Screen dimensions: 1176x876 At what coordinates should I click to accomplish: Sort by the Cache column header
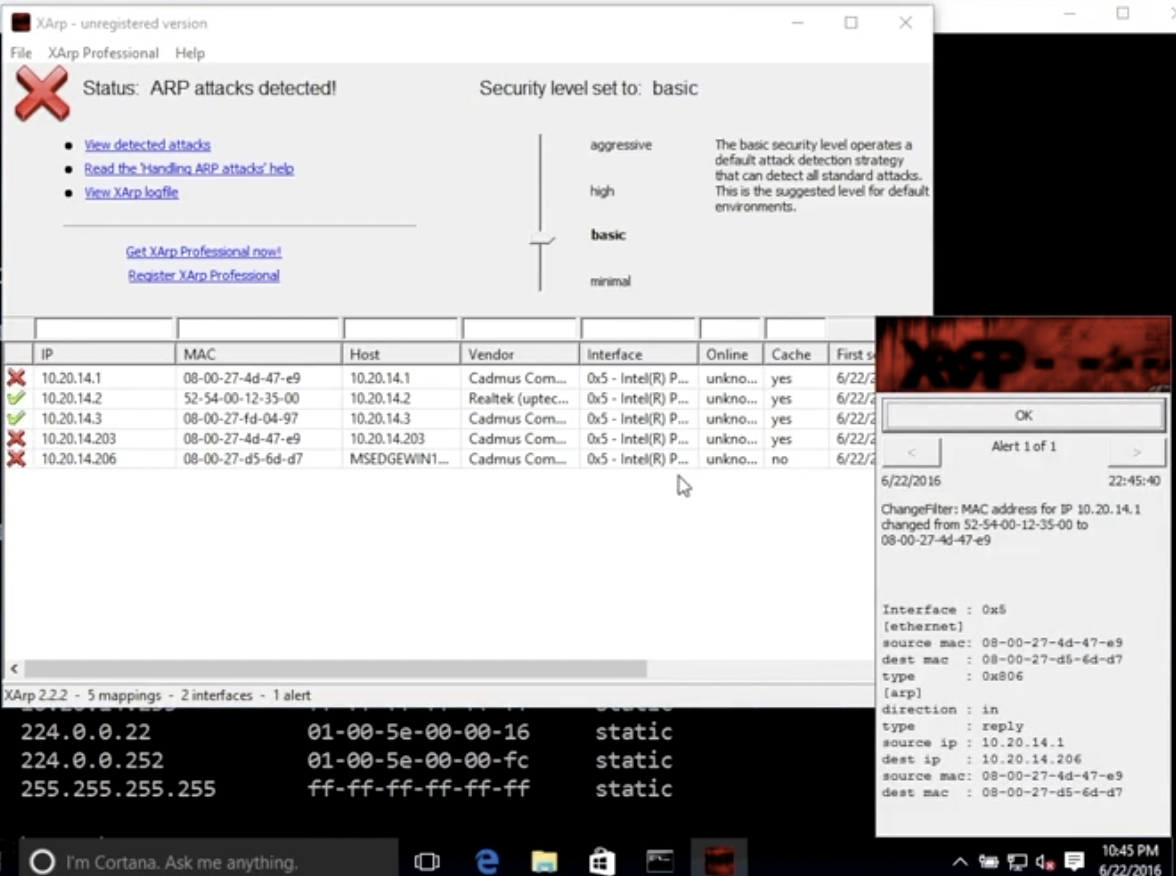point(796,354)
